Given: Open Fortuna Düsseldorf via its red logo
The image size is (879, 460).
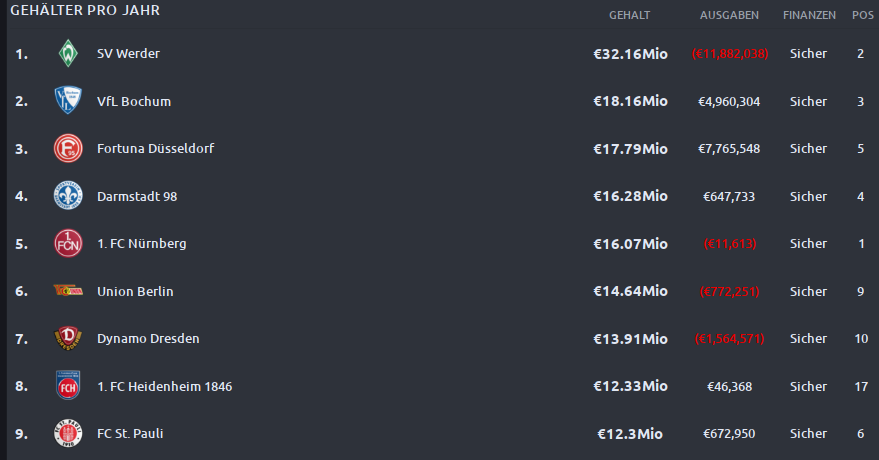Looking at the screenshot, I should point(68,148).
